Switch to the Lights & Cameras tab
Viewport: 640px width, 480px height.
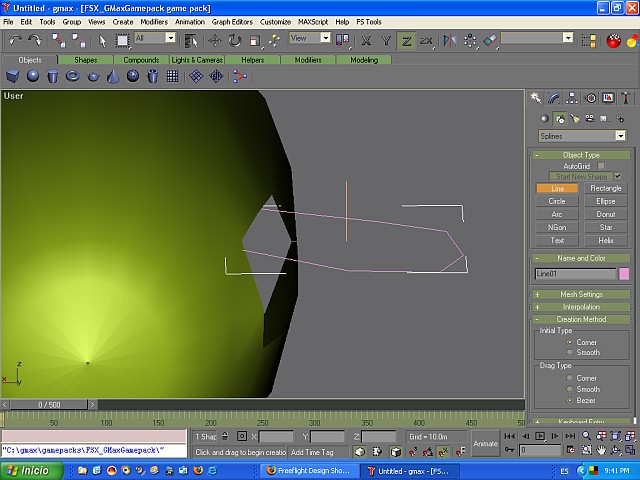pos(196,60)
